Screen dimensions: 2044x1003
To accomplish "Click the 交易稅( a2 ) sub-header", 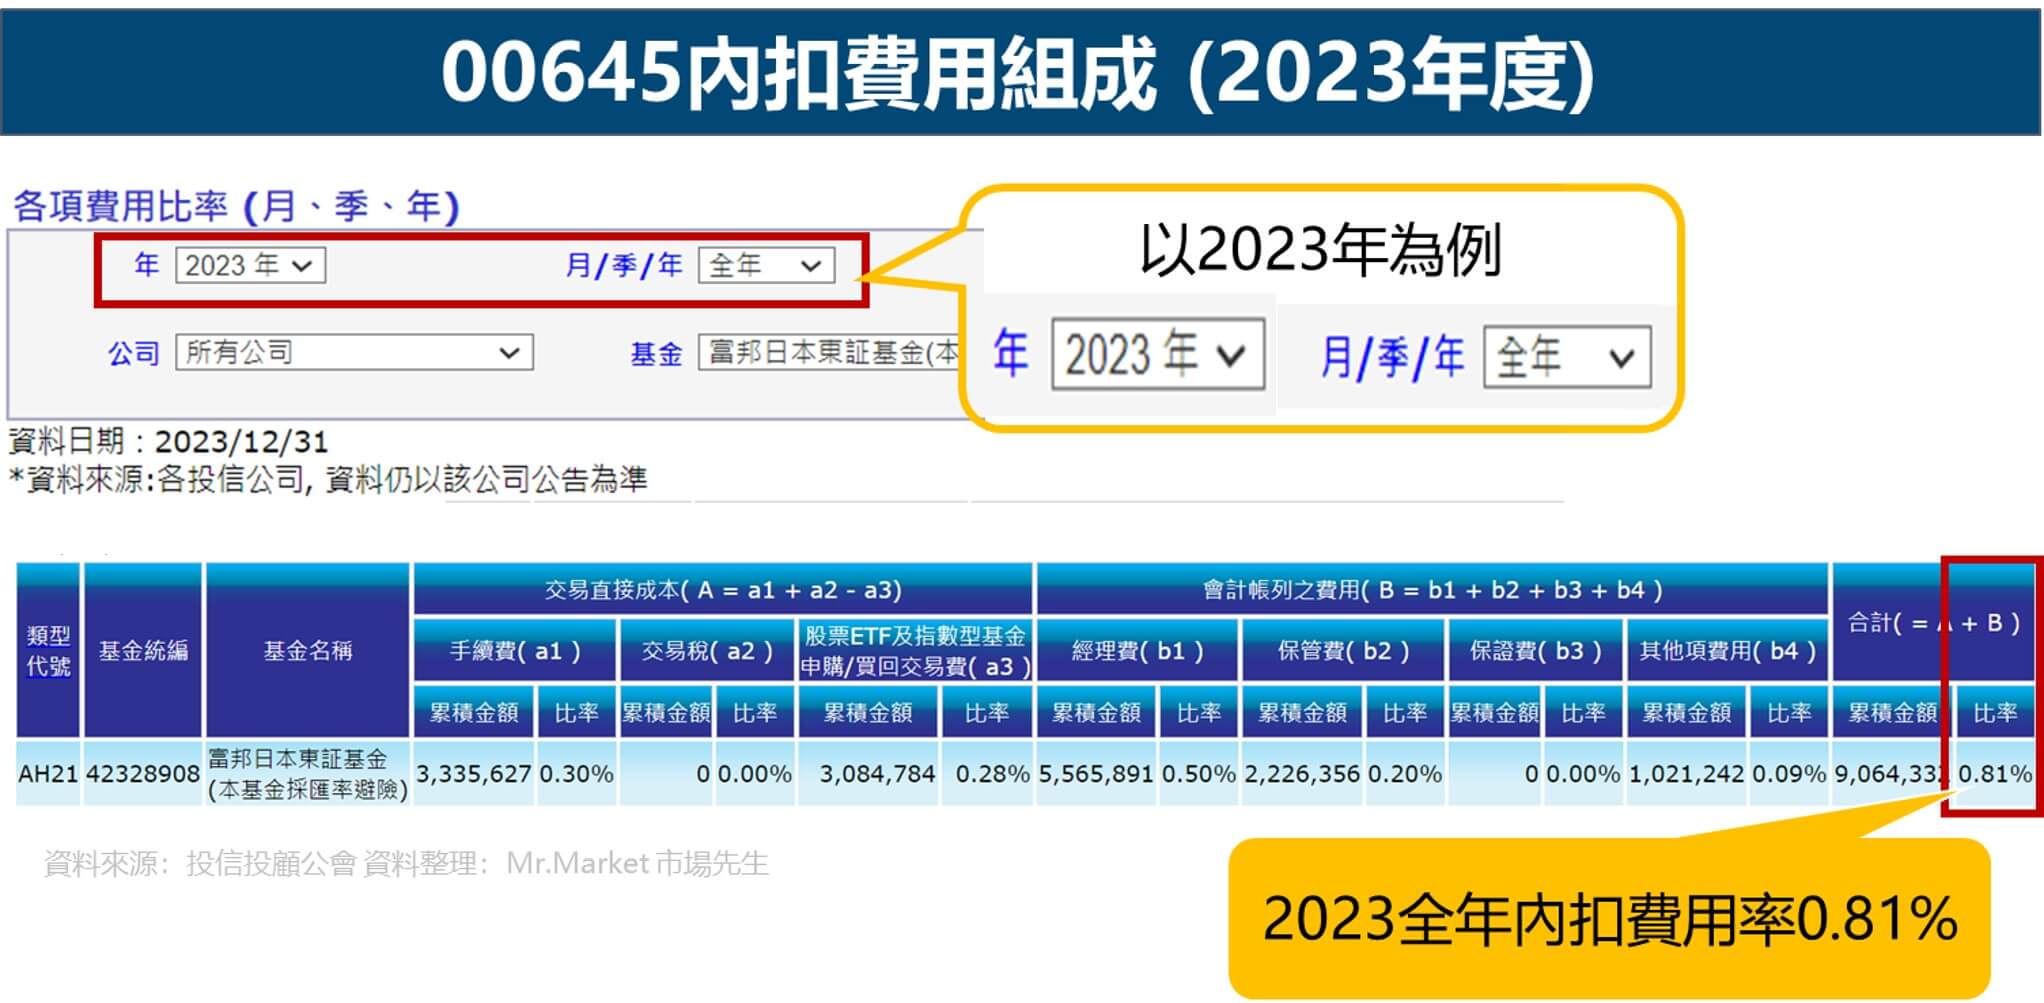I will 707,651.
